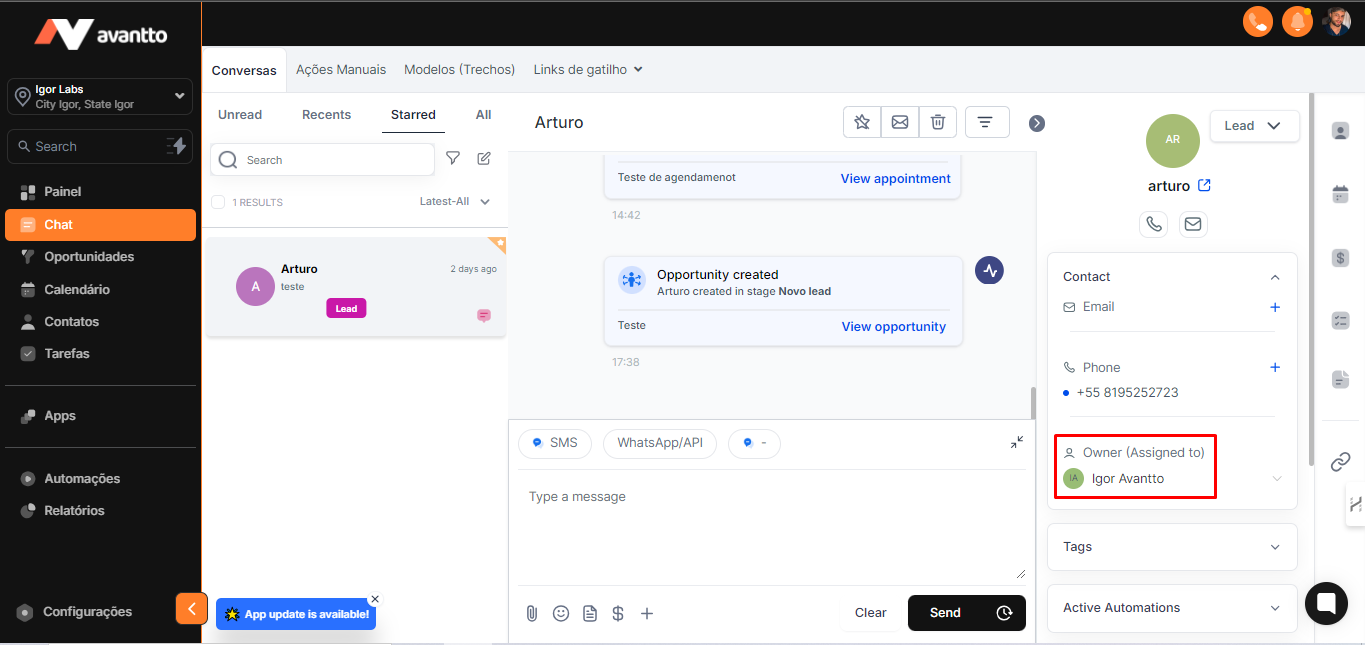Click the phone call icon under arturo
Image resolution: width=1365 pixels, height=645 pixels.
click(1154, 224)
